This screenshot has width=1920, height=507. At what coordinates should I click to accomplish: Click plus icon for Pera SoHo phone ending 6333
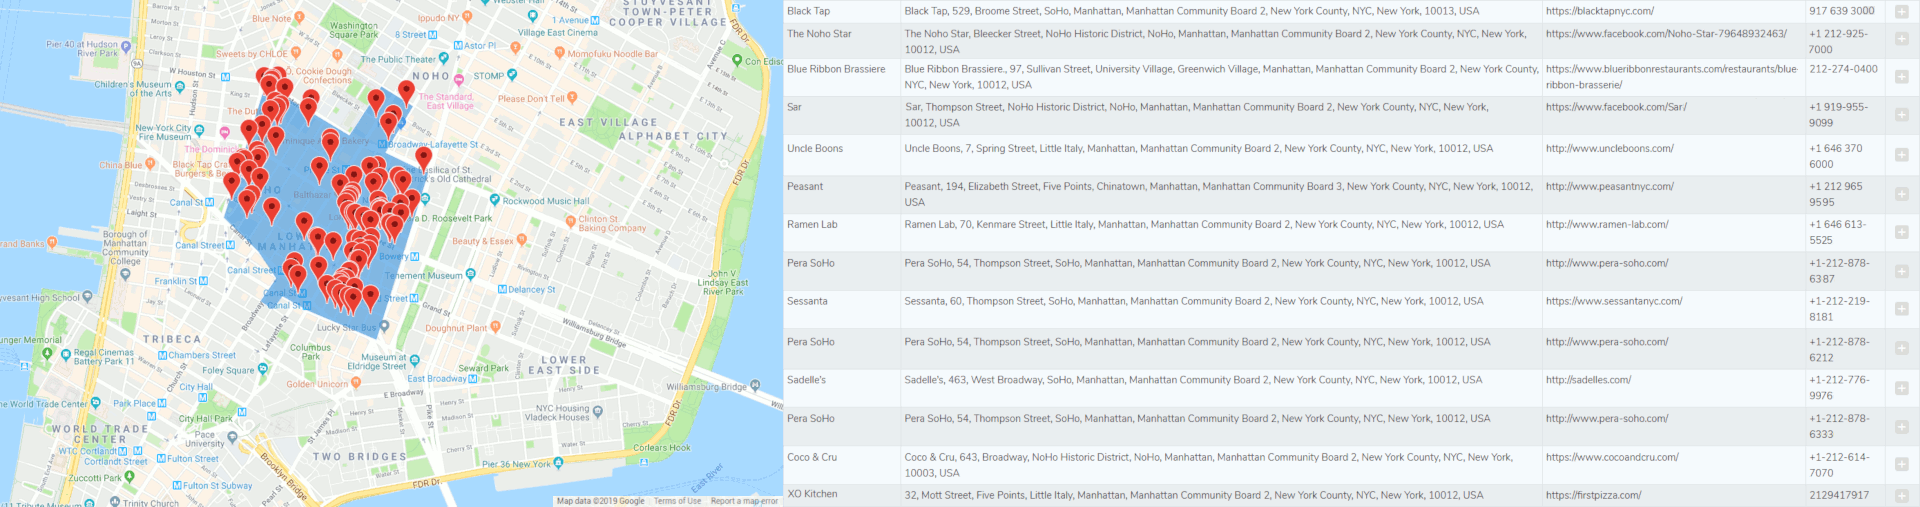click(1901, 426)
